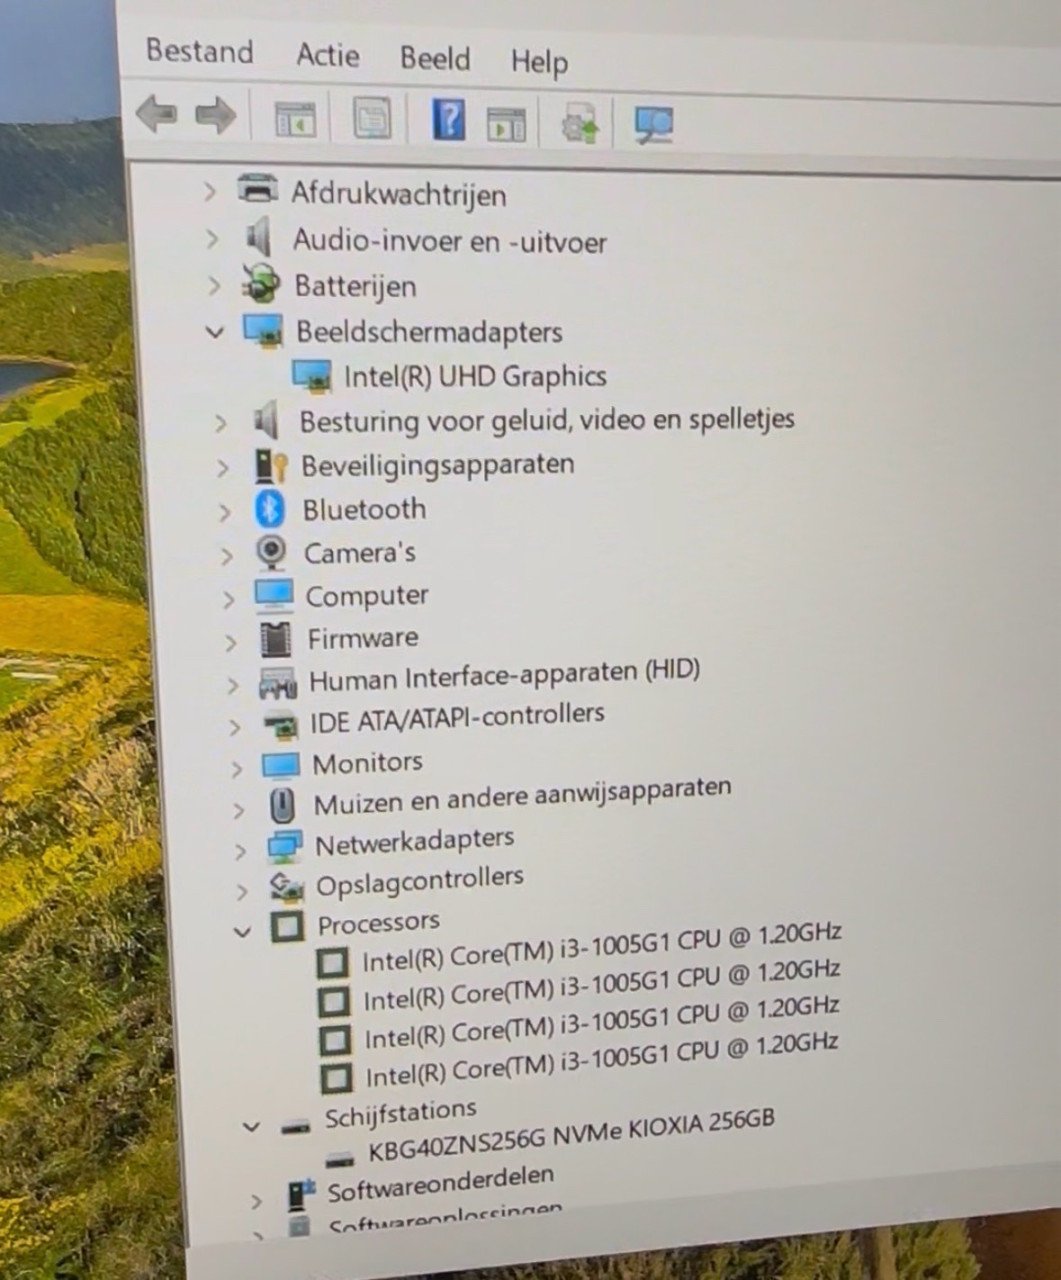Click the Bluetooth category icon

click(x=270, y=509)
